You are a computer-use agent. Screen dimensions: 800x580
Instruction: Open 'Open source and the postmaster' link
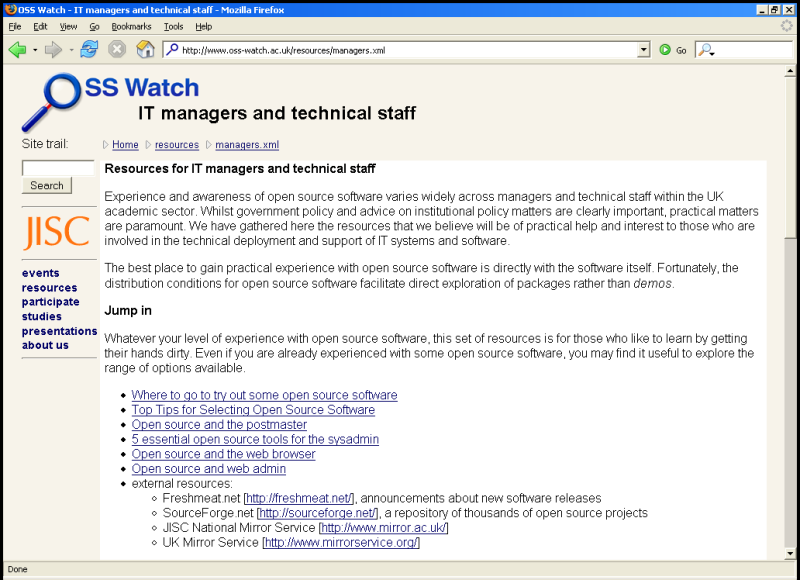tap(219, 424)
